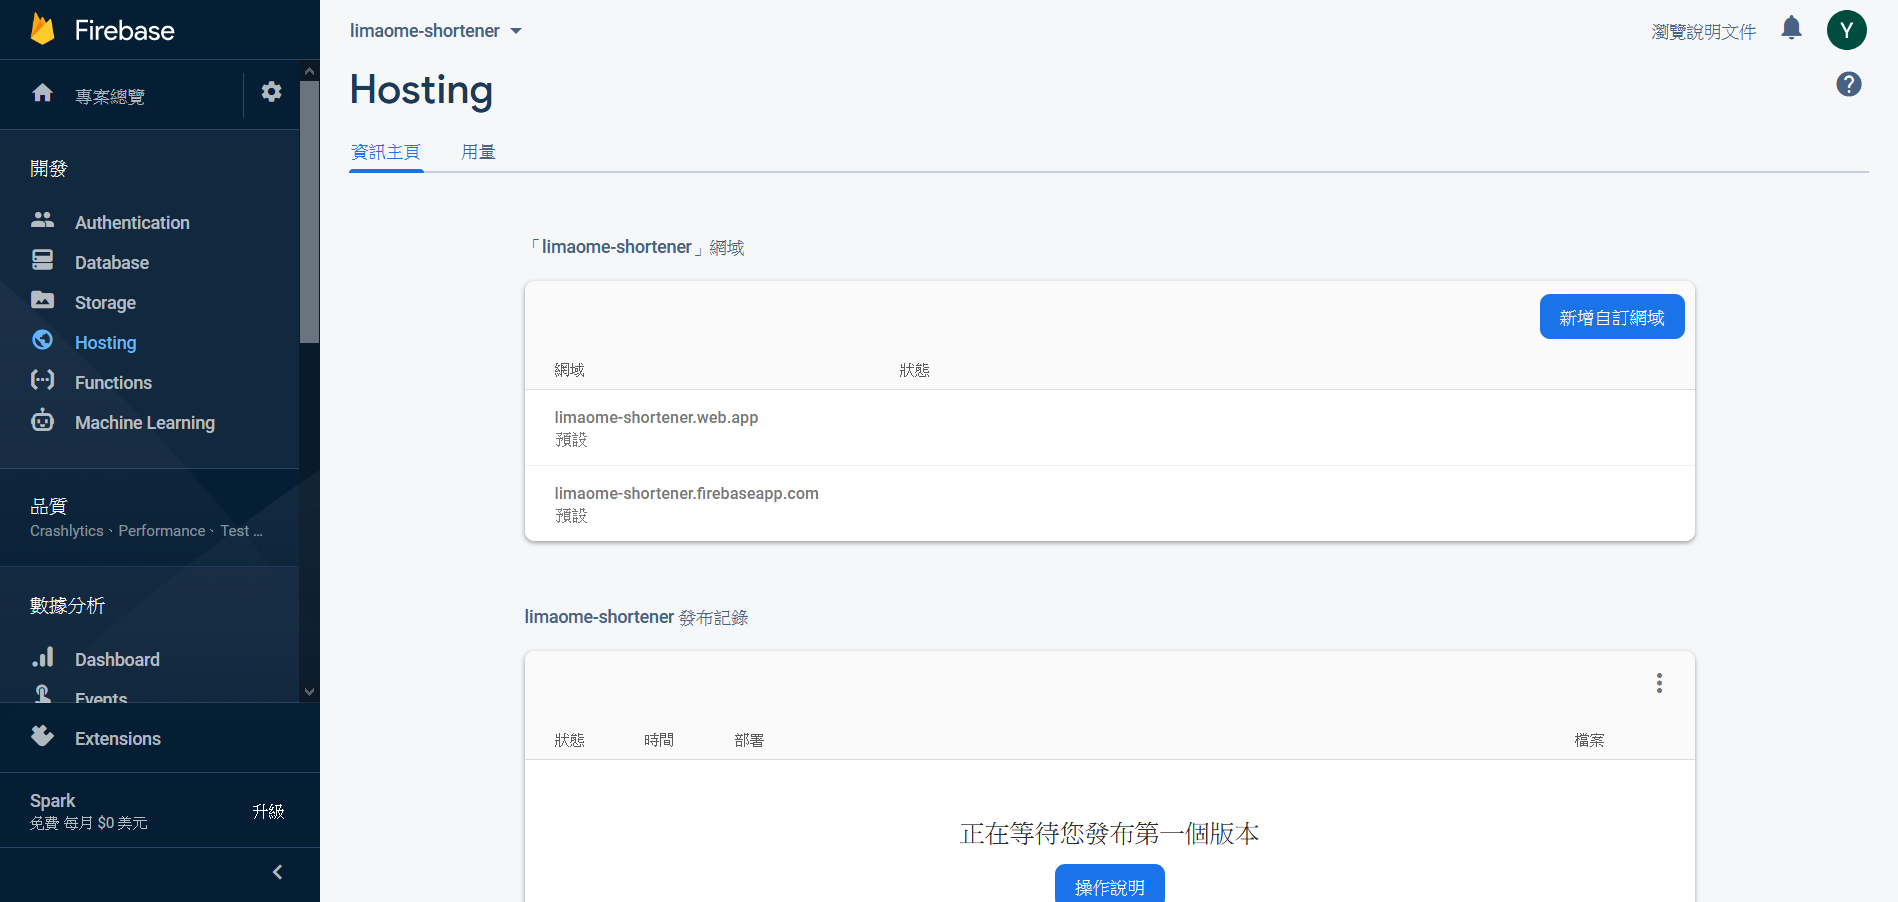
Task: Click the 時間 column header
Action: 659,740
